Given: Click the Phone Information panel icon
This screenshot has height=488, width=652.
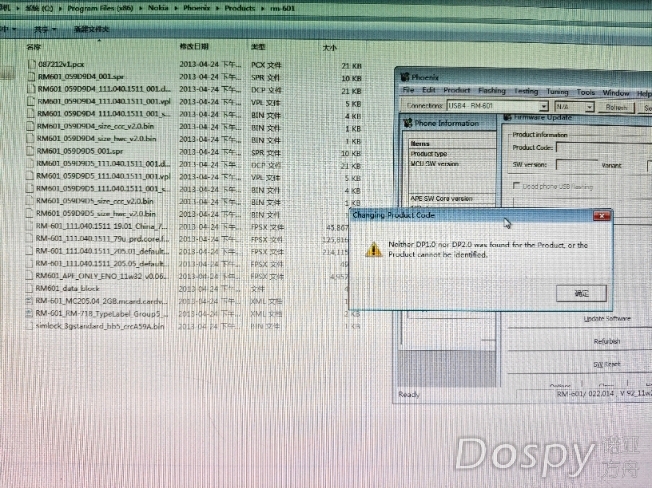Looking at the screenshot, I should pyautogui.click(x=406, y=123).
